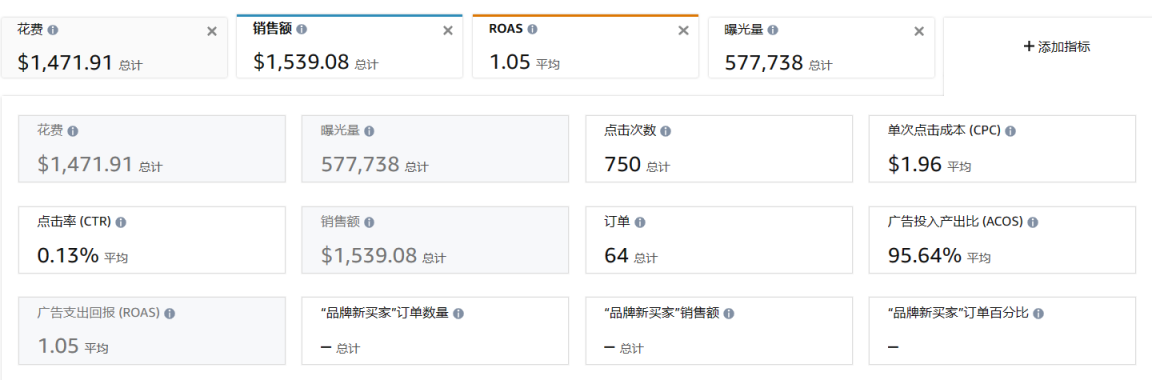Click info icon next to "品牌新买家"订单百分比
The width and height of the screenshot is (1152, 380).
(x=1038, y=313)
